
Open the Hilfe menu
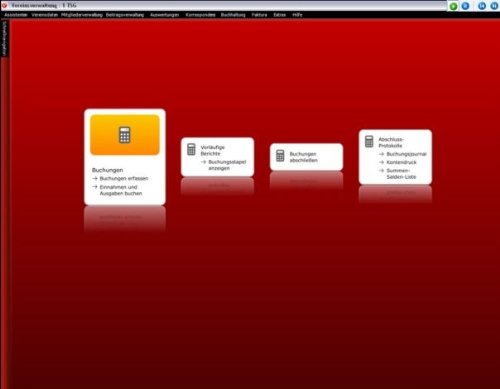297,15
